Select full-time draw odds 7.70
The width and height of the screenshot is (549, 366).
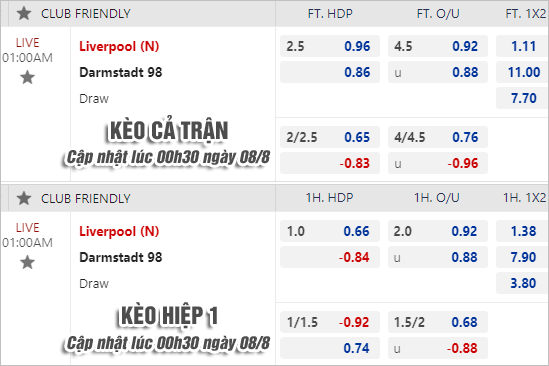tap(522, 98)
